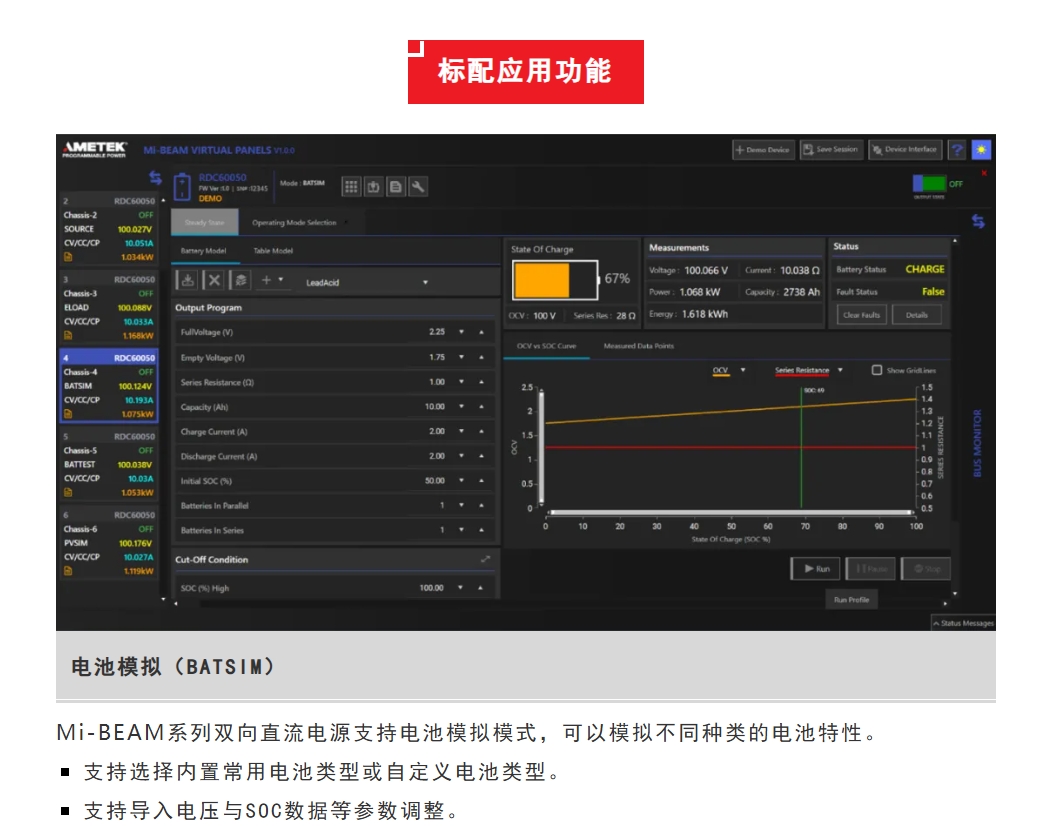This screenshot has height=826, width=1041.
Task: Click the blue swap arrows above BUS MONITOR
Action: pos(978,221)
